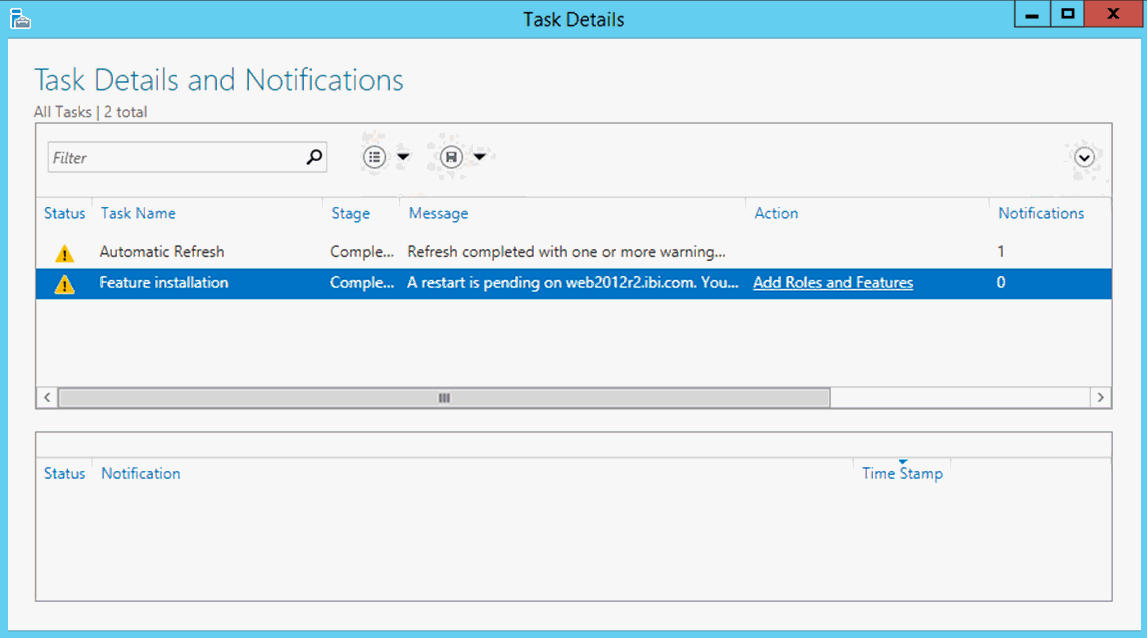The image size is (1147, 638).
Task: Click the warning icon for Automatic Refresh
Action: click(x=64, y=253)
